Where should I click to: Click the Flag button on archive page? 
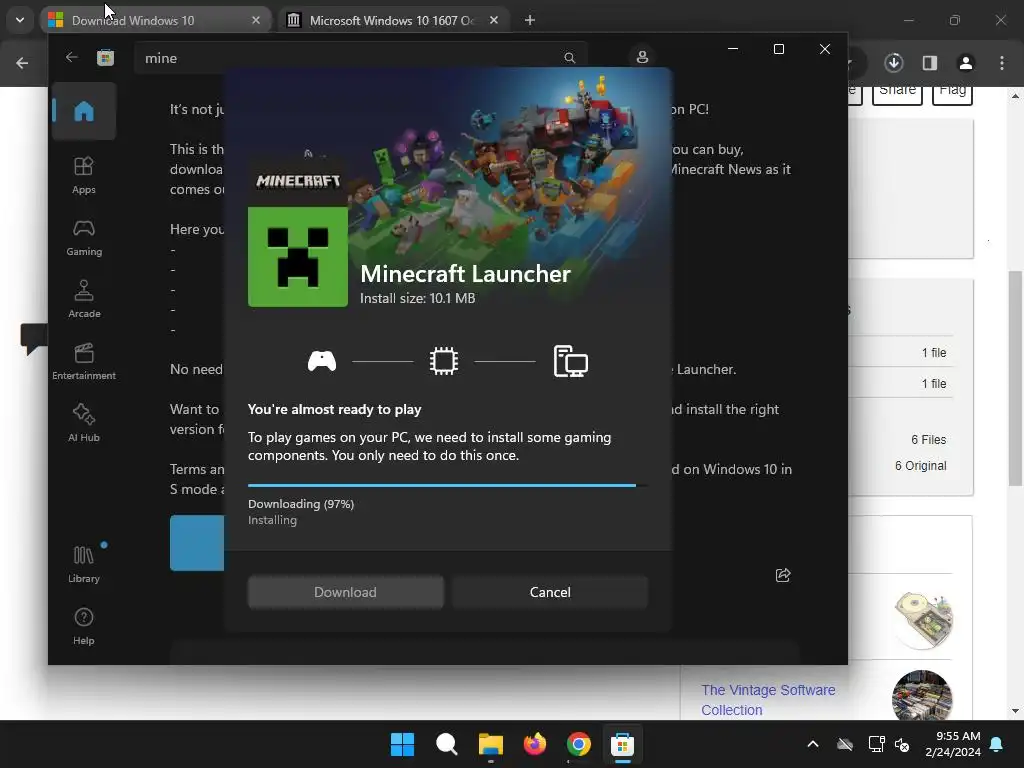point(953,91)
